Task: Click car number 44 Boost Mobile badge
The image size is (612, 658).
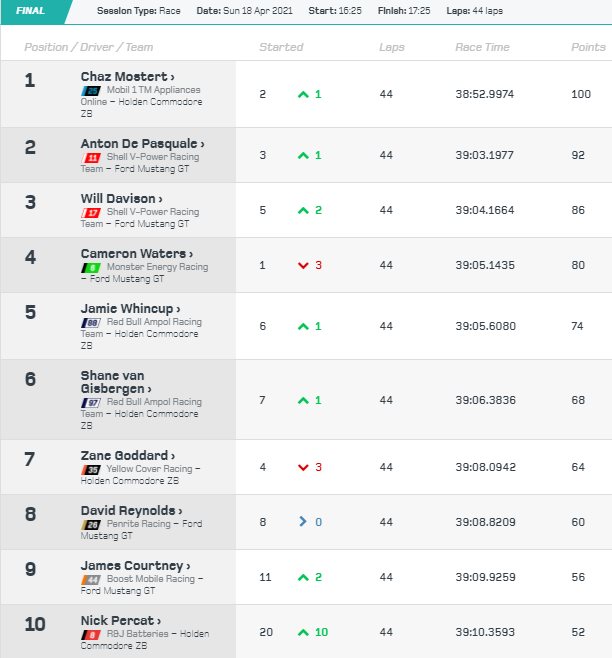Action: (x=91, y=580)
